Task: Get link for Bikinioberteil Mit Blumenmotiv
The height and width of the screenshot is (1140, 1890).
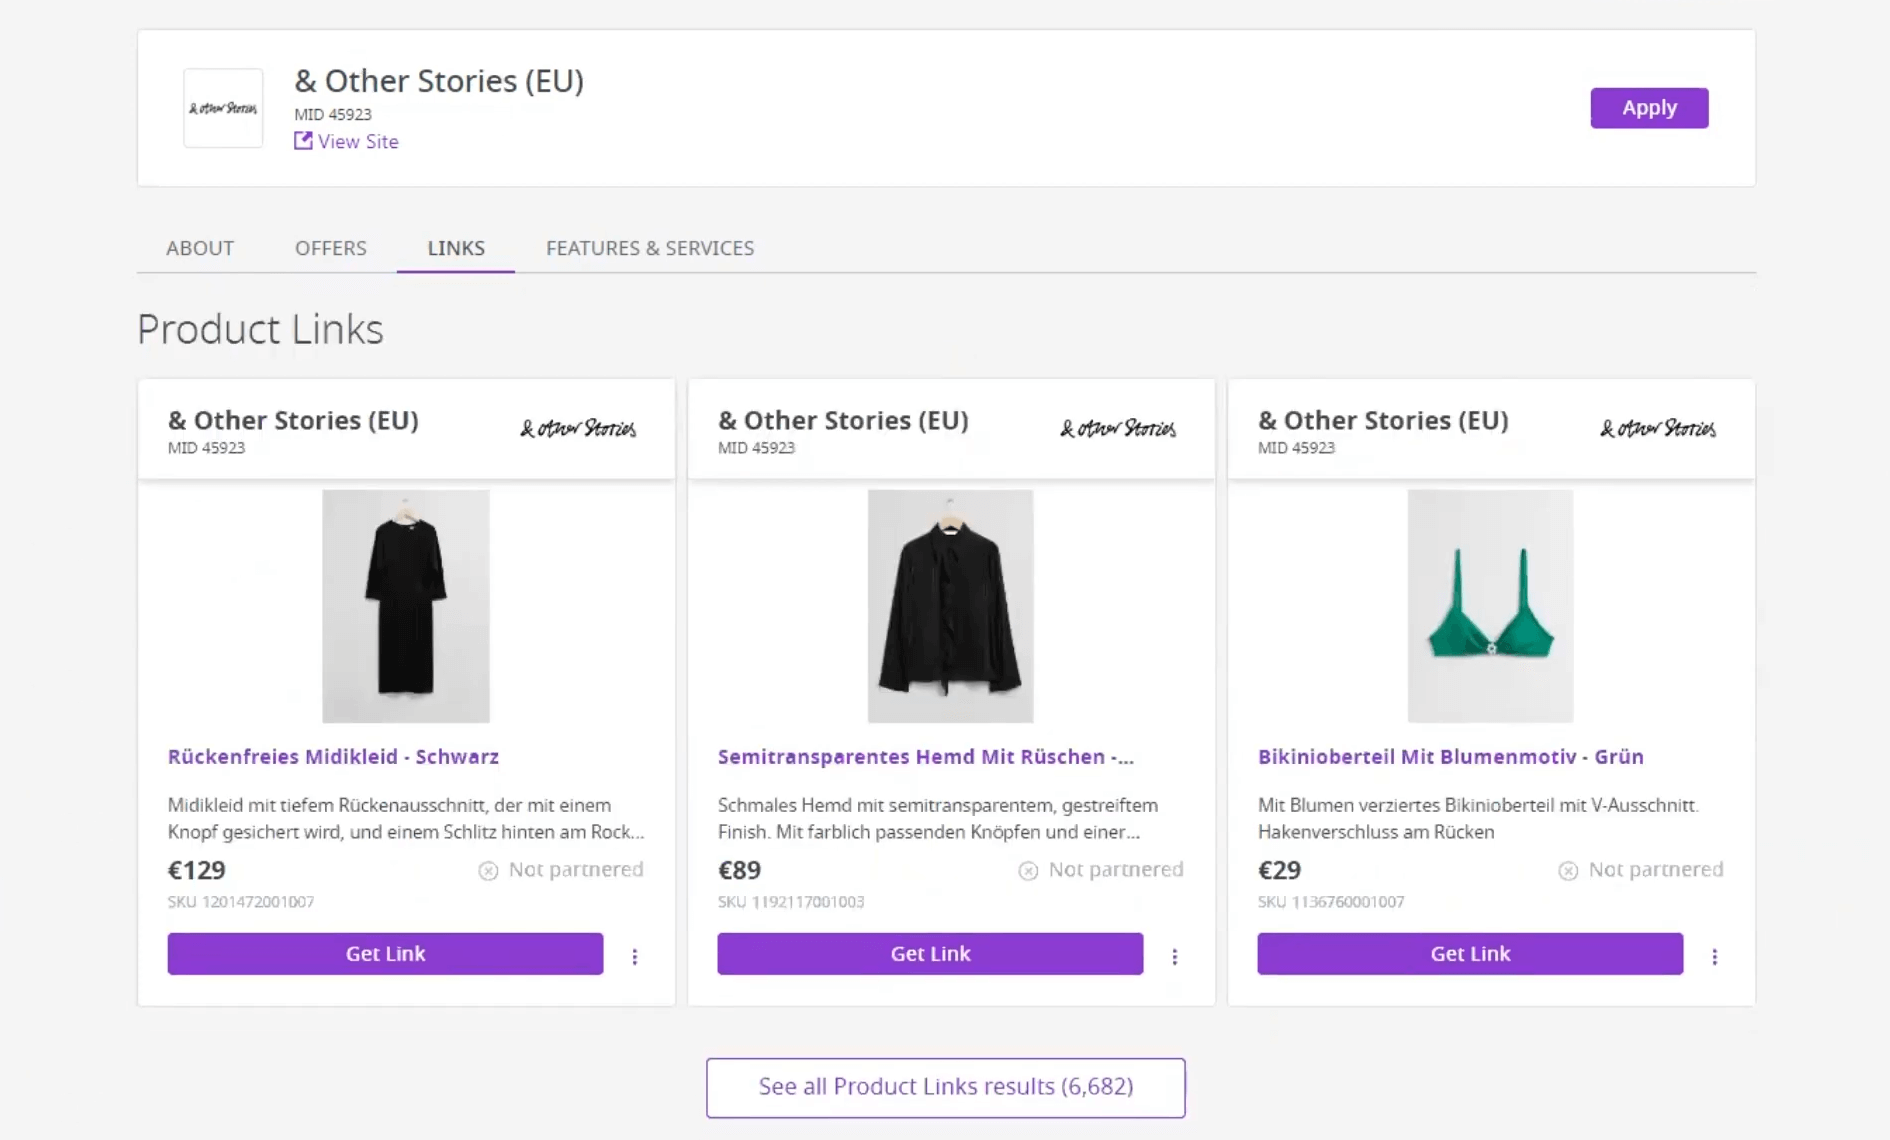Action: [1470, 954]
